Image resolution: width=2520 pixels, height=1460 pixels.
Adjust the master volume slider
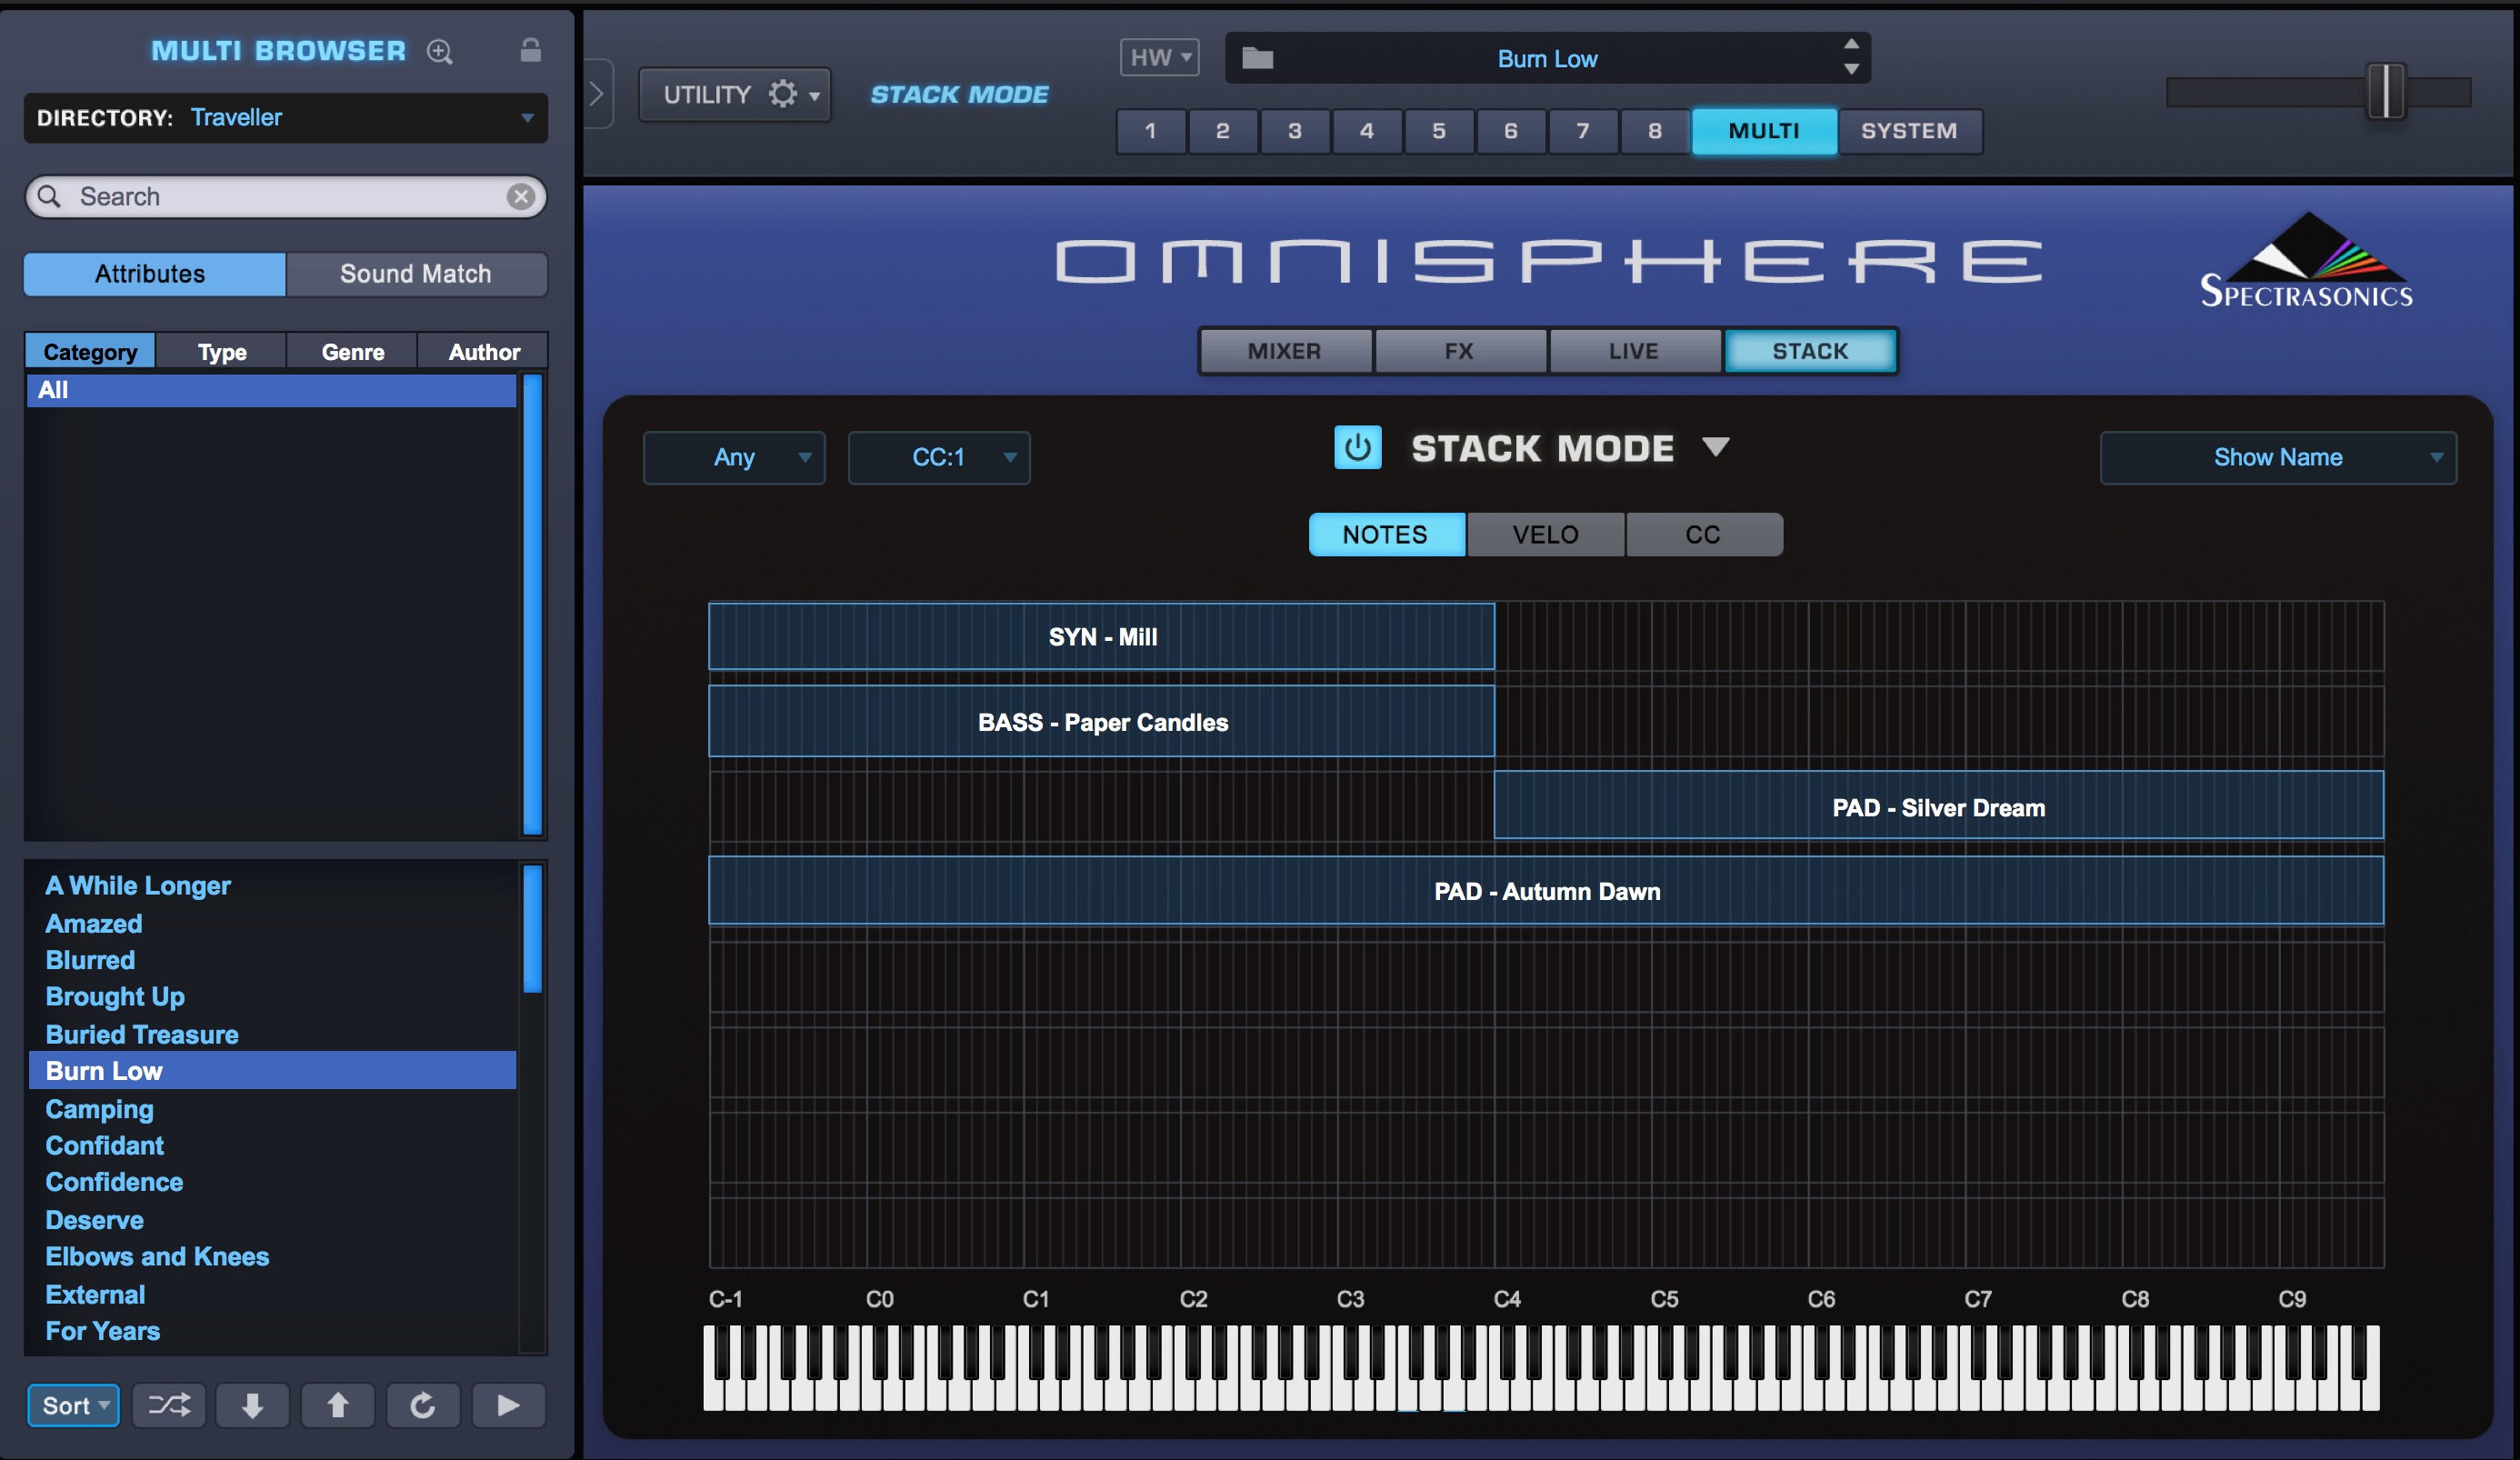click(x=2386, y=92)
